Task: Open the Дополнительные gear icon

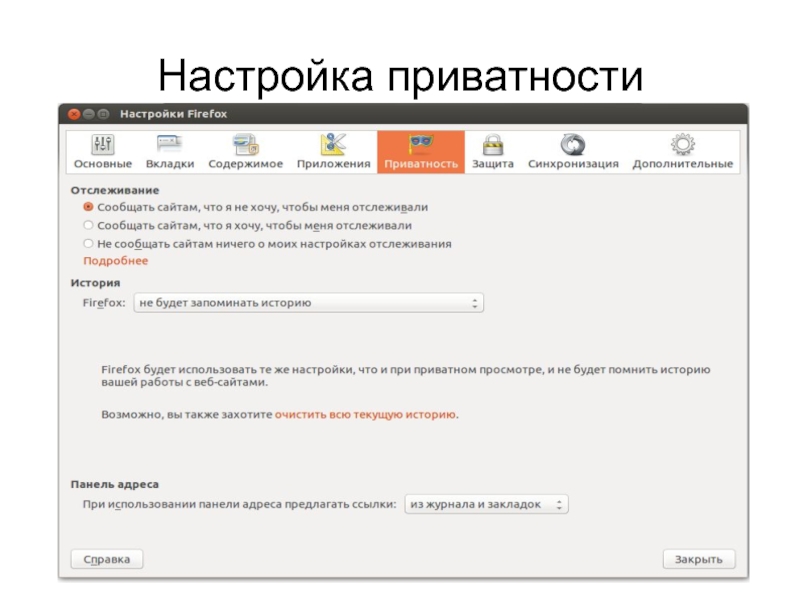Action: pyautogui.click(x=682, y=144)
